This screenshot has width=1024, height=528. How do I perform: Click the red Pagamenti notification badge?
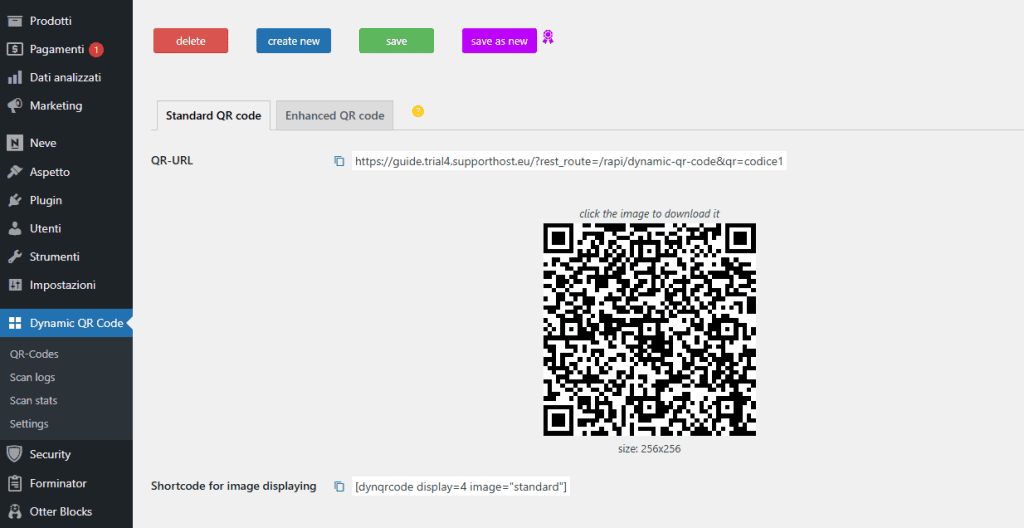tap(96, 49)
